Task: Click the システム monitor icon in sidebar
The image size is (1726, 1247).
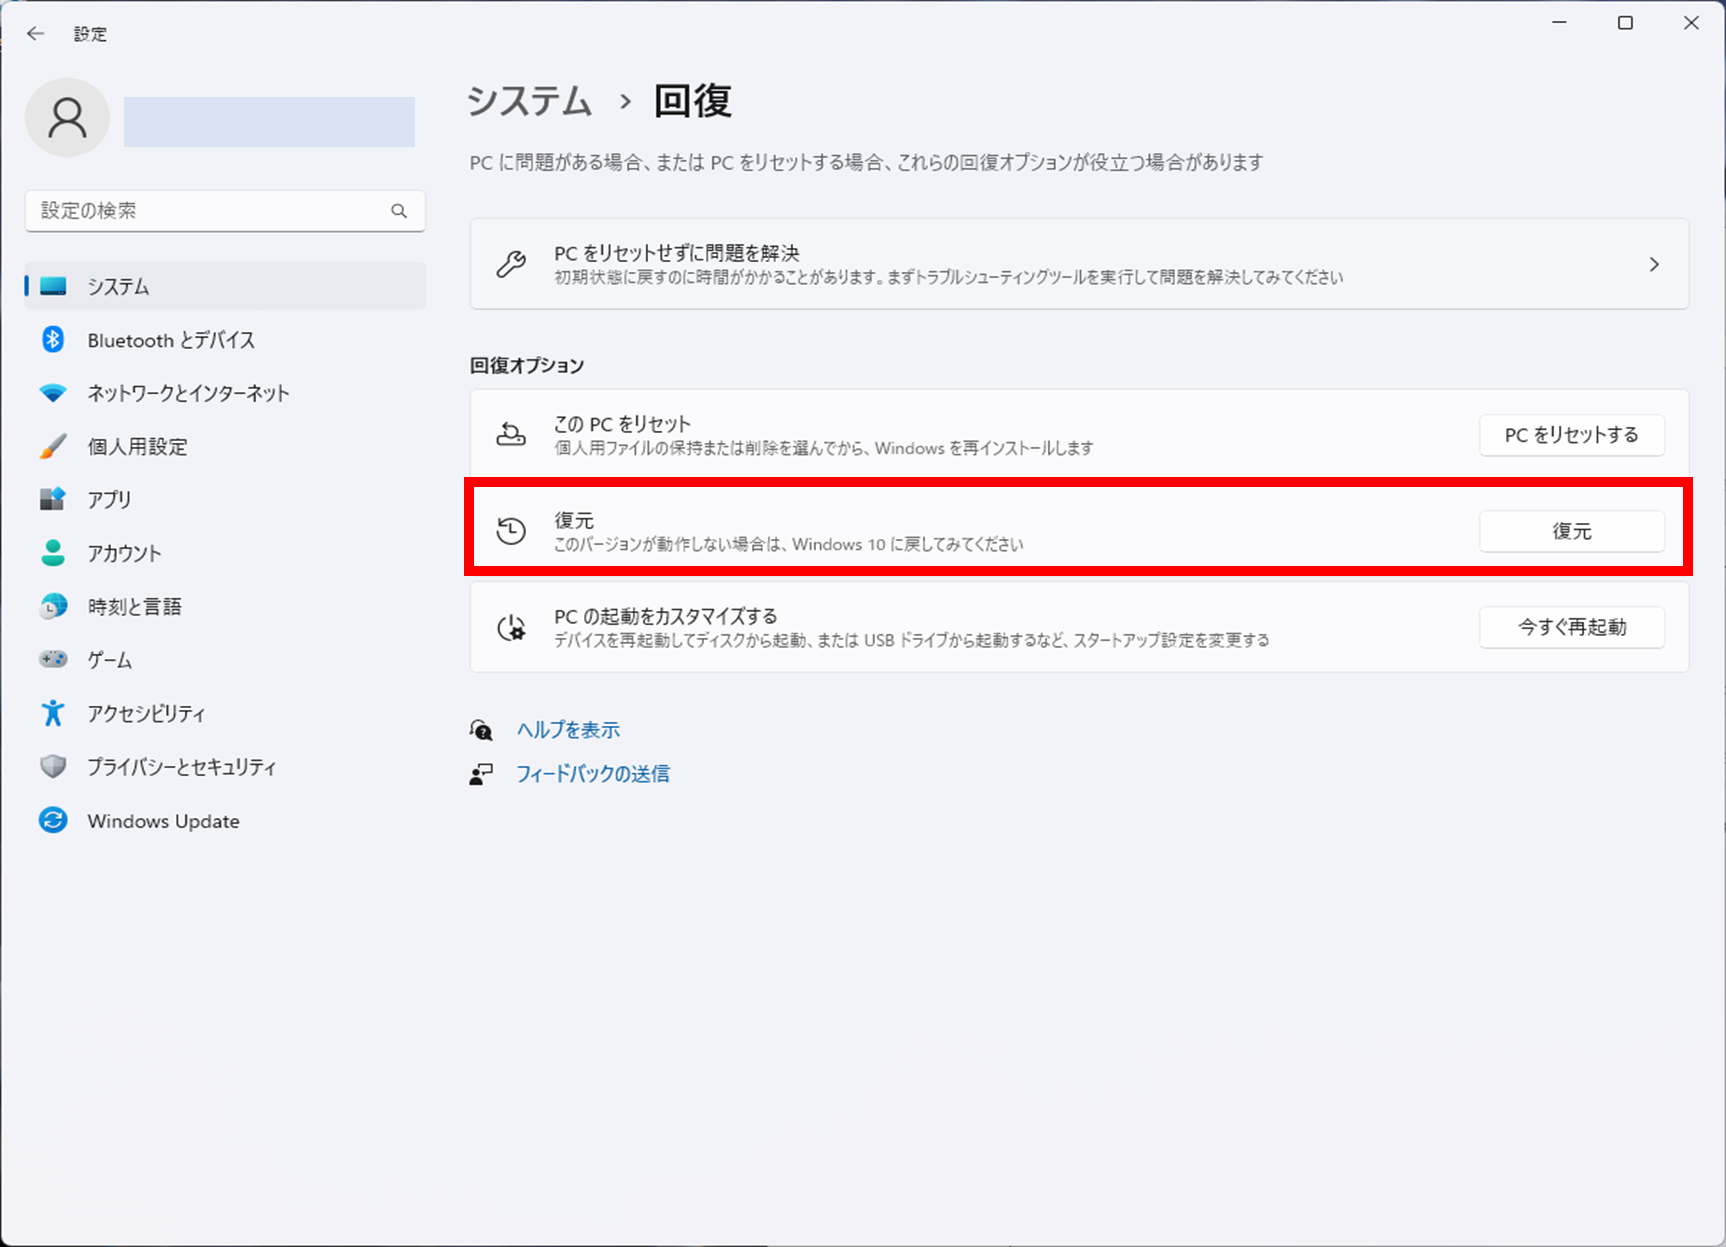Action: [x=53, y=287]
